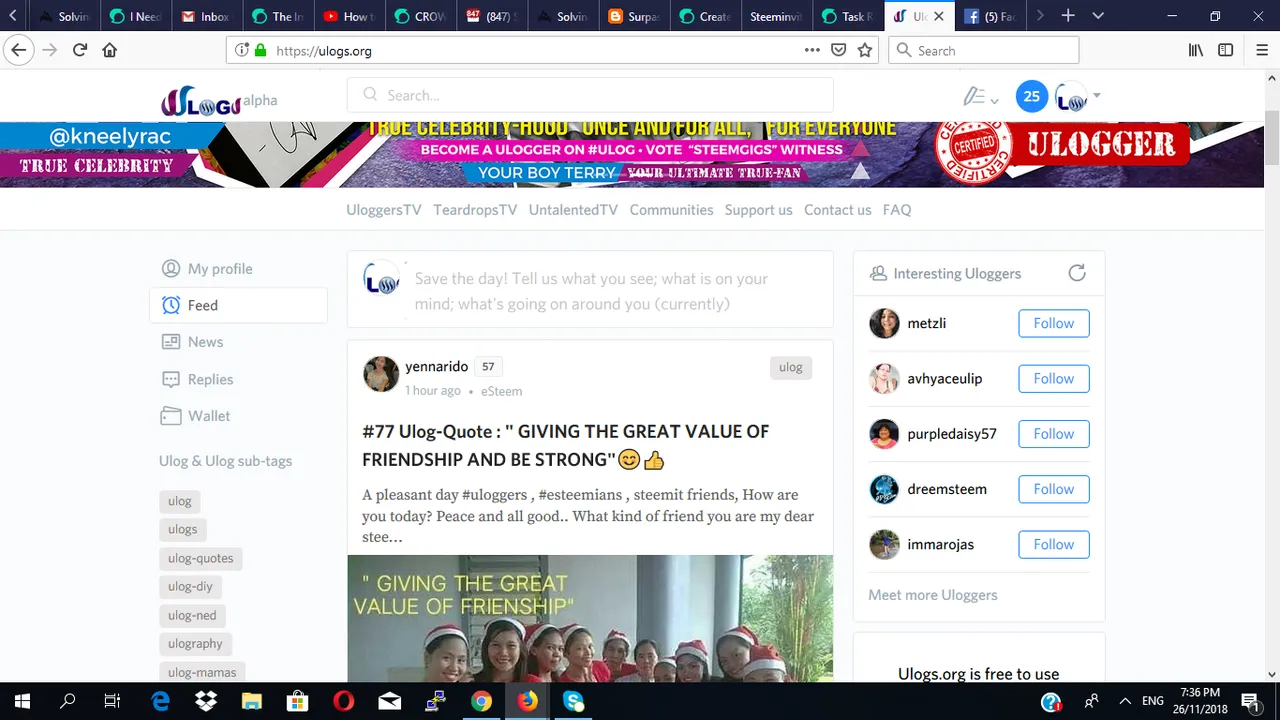This screenshot has height=720, width=1280.
Task: Open a new tab with the plus button
Action: point(1068,16)
